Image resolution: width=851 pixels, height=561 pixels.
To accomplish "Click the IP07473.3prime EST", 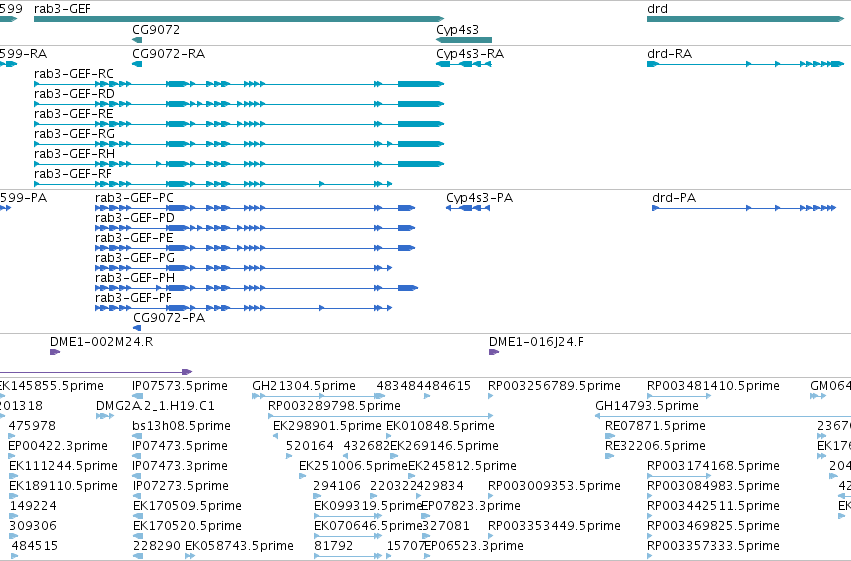I will pyautogui.click(x=180, y=466).
